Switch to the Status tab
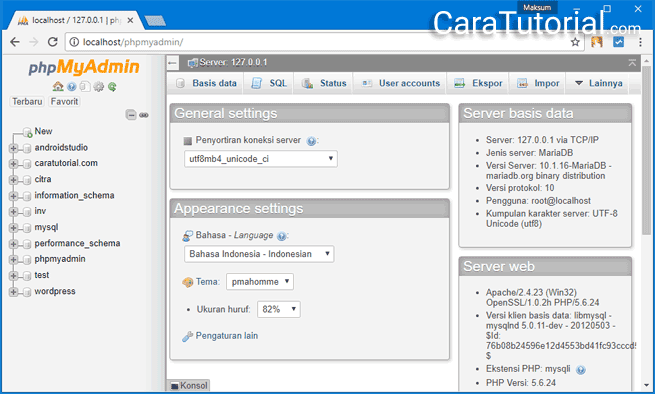Screen dimensions: 655x394 coord(324,83)
